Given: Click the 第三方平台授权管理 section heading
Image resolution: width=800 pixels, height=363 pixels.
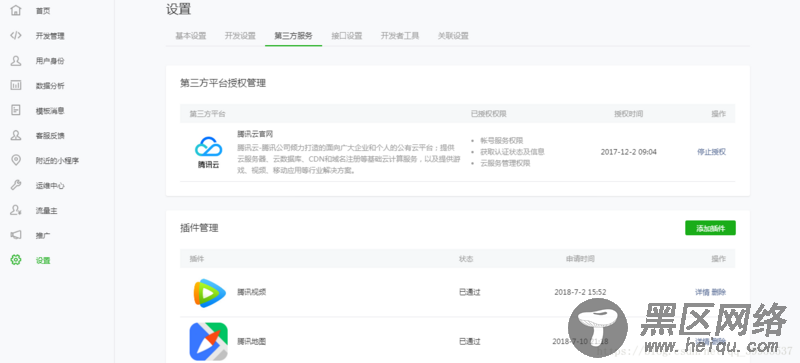Looking at the screenshot, I should (x=223, y=83).
